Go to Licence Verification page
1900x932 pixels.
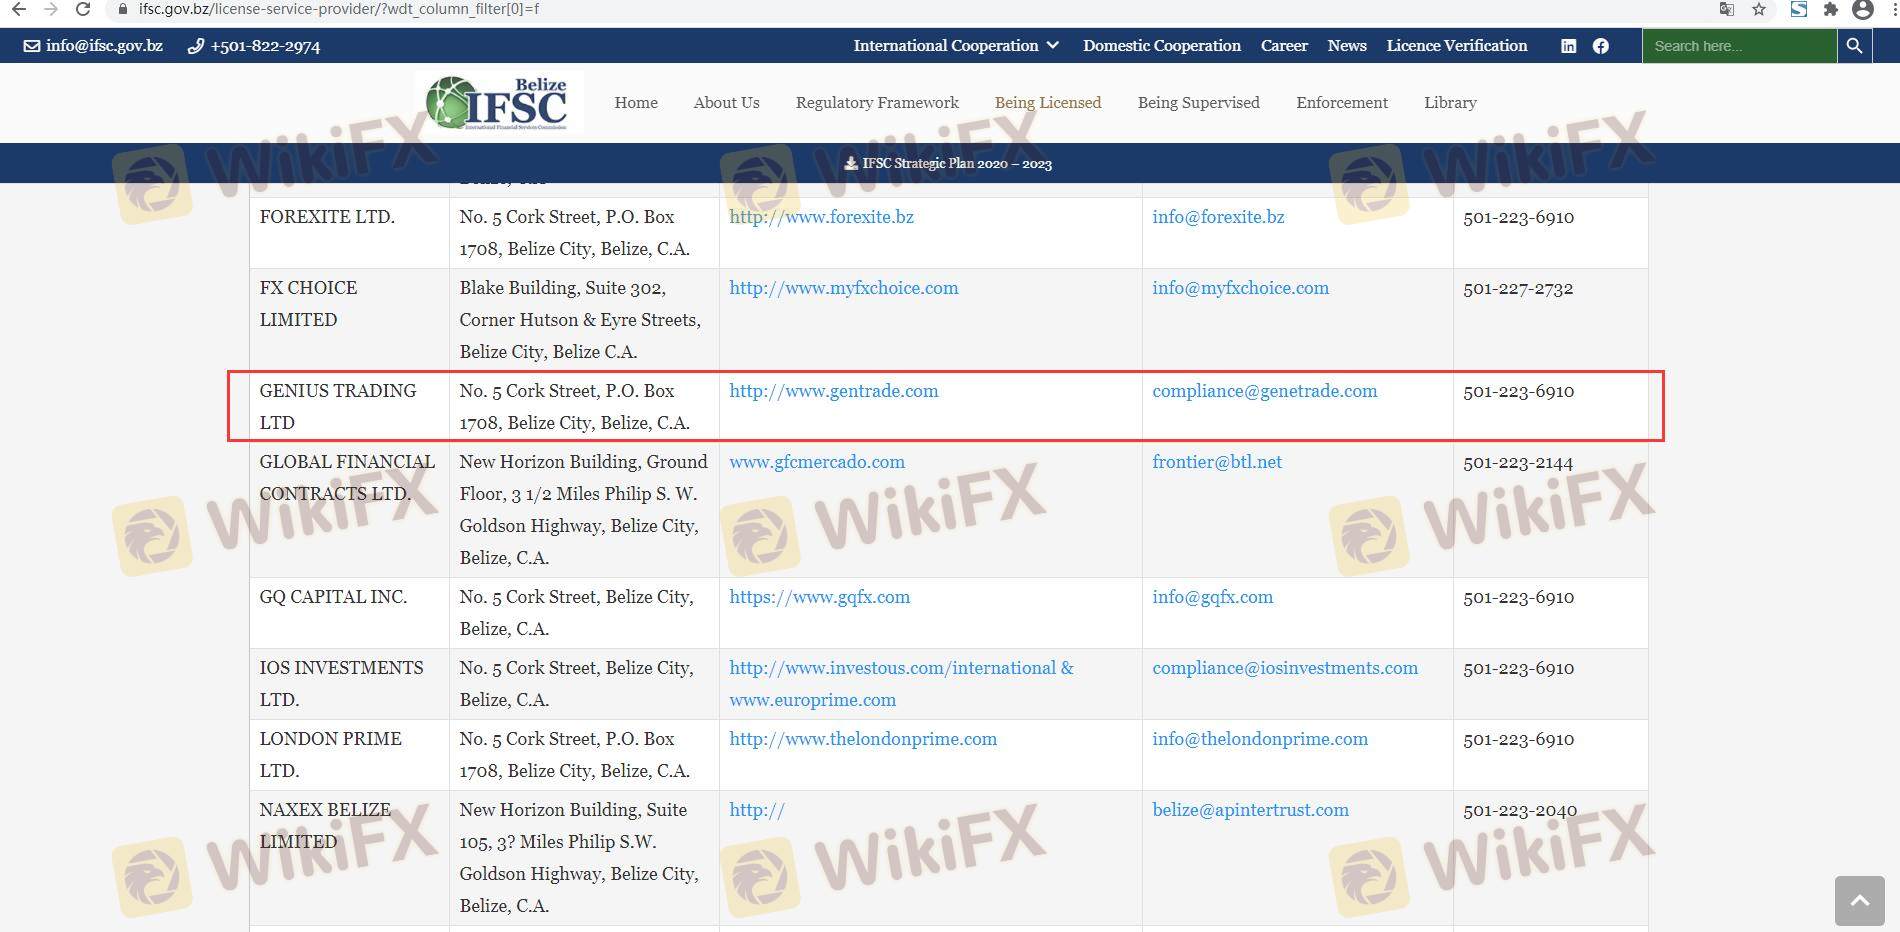tap(1456, 46)
